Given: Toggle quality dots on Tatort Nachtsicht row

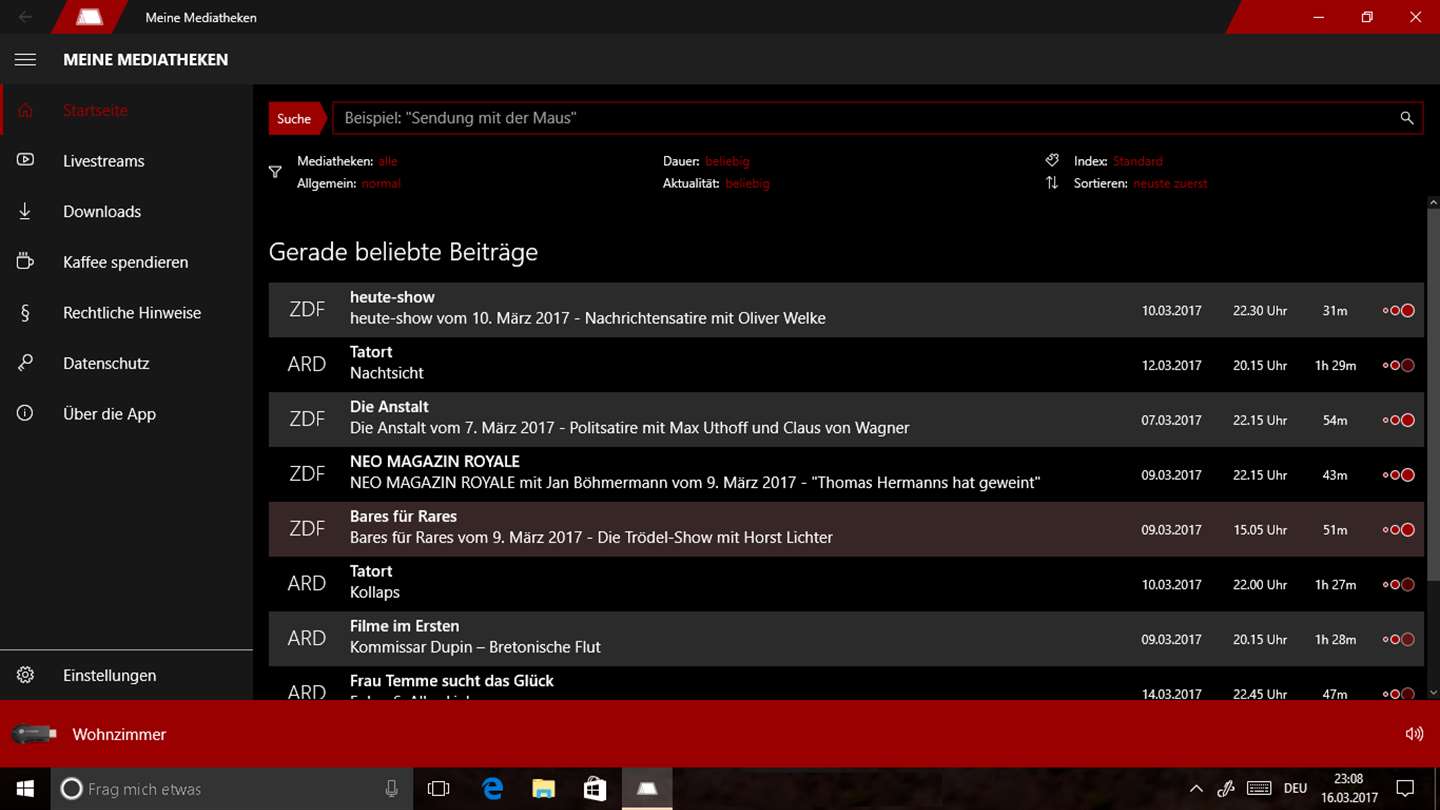Looking at the screenshot, I should pos(1399,365).
